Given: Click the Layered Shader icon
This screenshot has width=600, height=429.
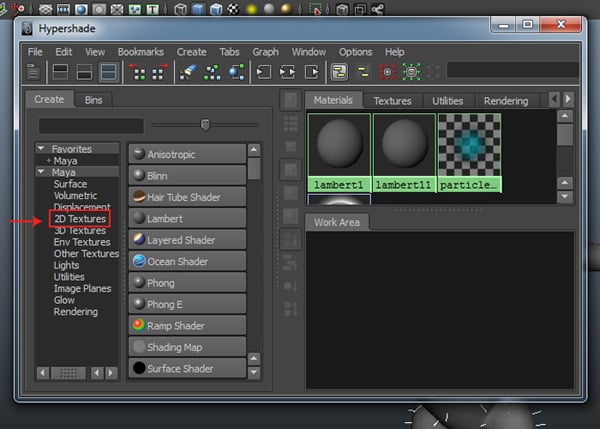Looking at the screenshot, I should click(139, 240).
